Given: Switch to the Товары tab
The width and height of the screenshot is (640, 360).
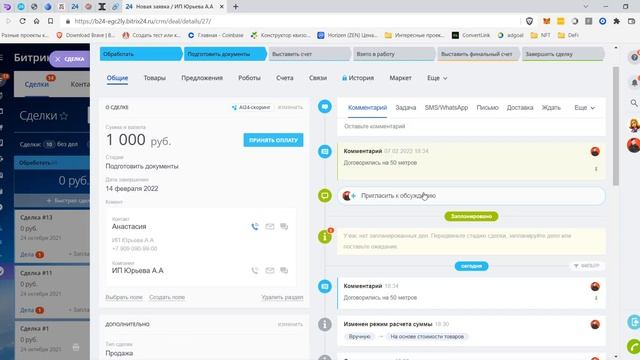Looking at the screenshot, I should click(155, 78).
